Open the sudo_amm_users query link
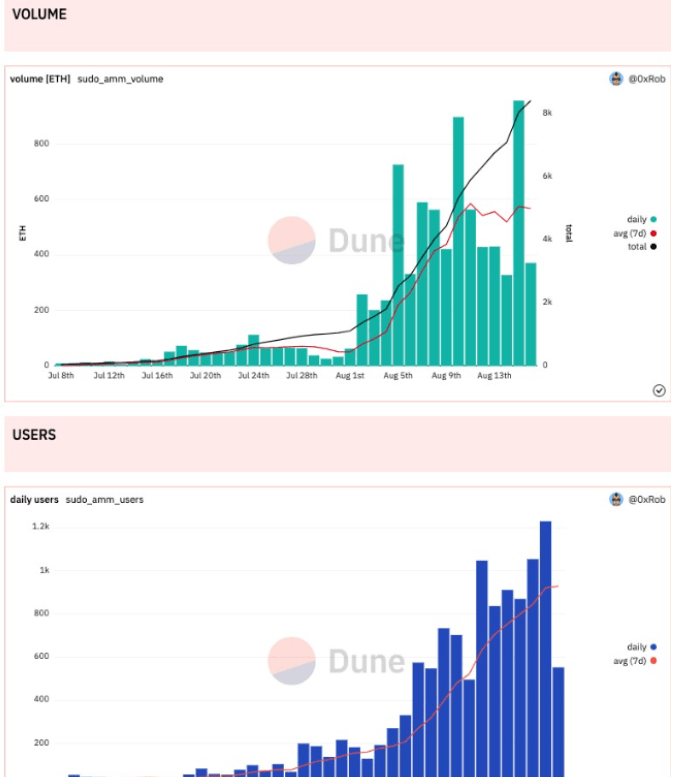Image resolution: width=689 pixels, height=777 pixels. [x=104, y=499]
